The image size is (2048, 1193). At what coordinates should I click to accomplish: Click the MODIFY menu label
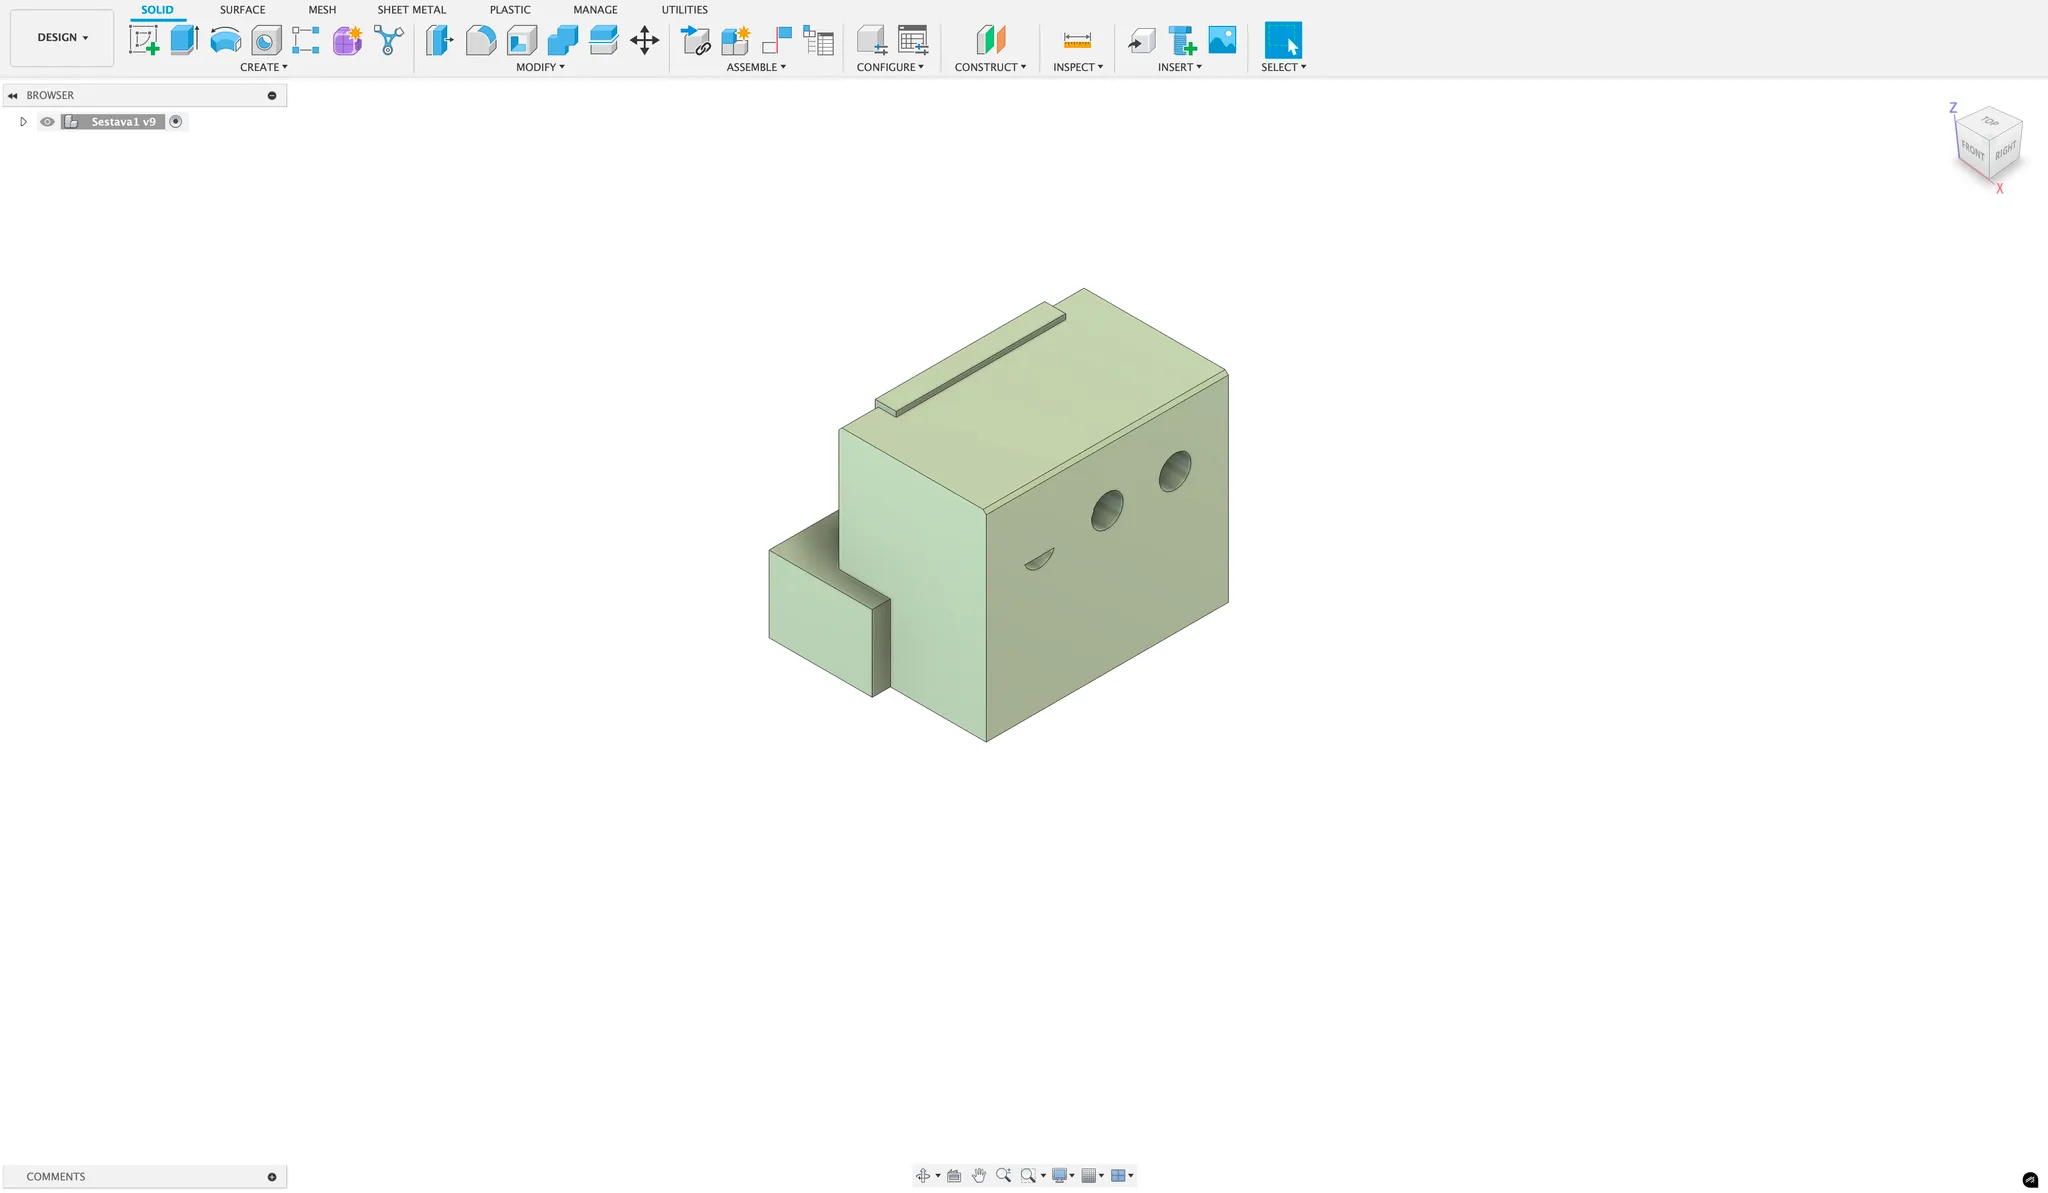[x=540, y=67]
